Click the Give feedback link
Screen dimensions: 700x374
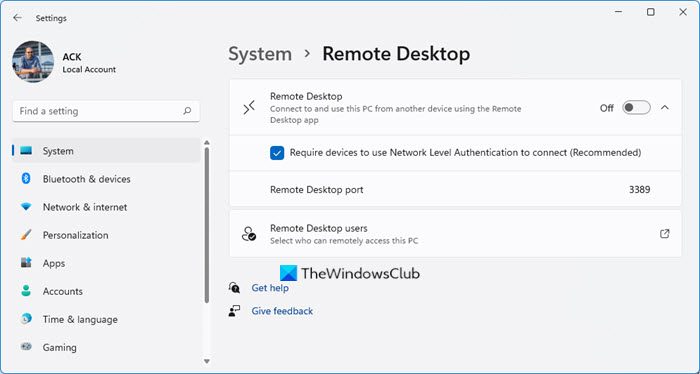[x=282, y=311]
